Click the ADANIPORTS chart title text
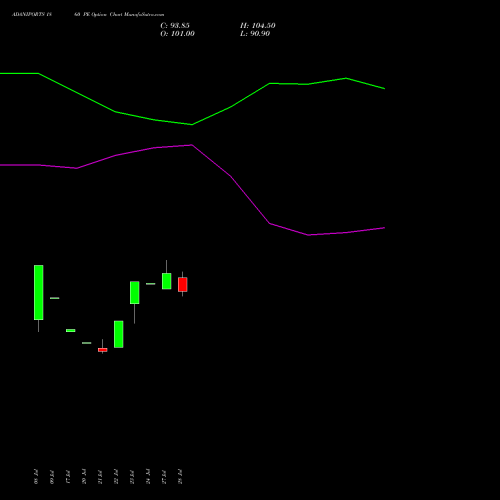The image size is (500, 500). (88, 15)
